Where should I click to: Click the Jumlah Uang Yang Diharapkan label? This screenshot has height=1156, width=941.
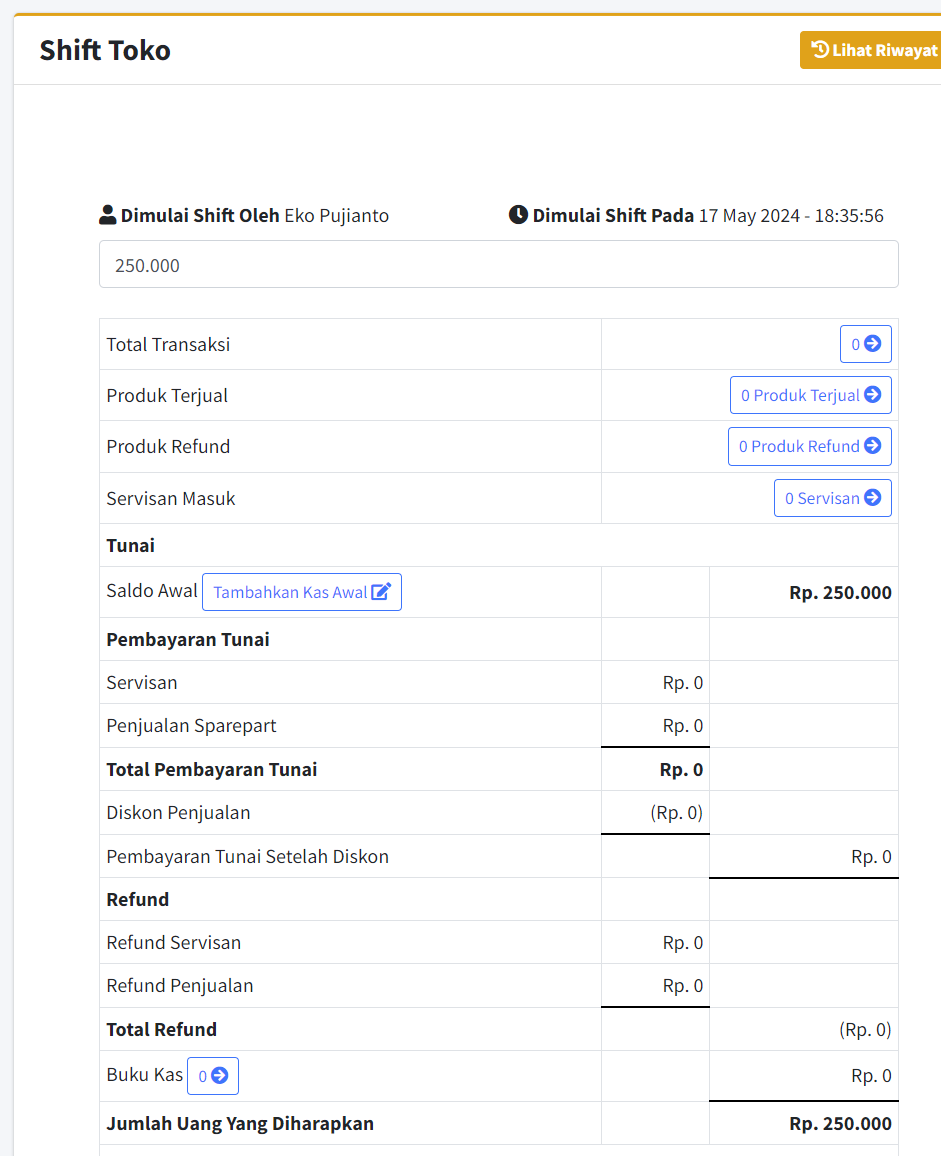pos(240,1123)
